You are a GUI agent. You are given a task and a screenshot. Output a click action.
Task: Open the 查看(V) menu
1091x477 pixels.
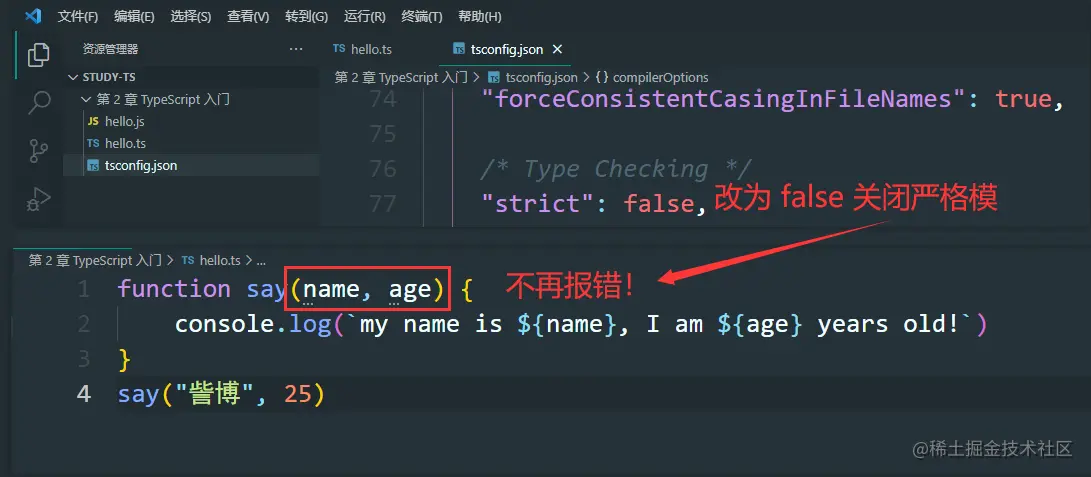tap(248, 17)
